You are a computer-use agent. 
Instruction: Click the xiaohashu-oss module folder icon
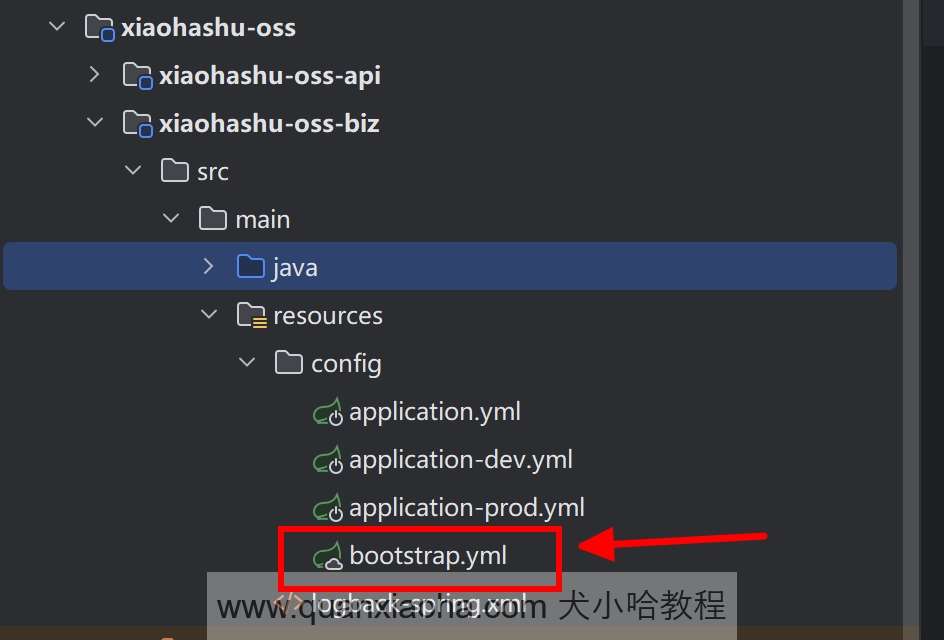click(99, 28)
